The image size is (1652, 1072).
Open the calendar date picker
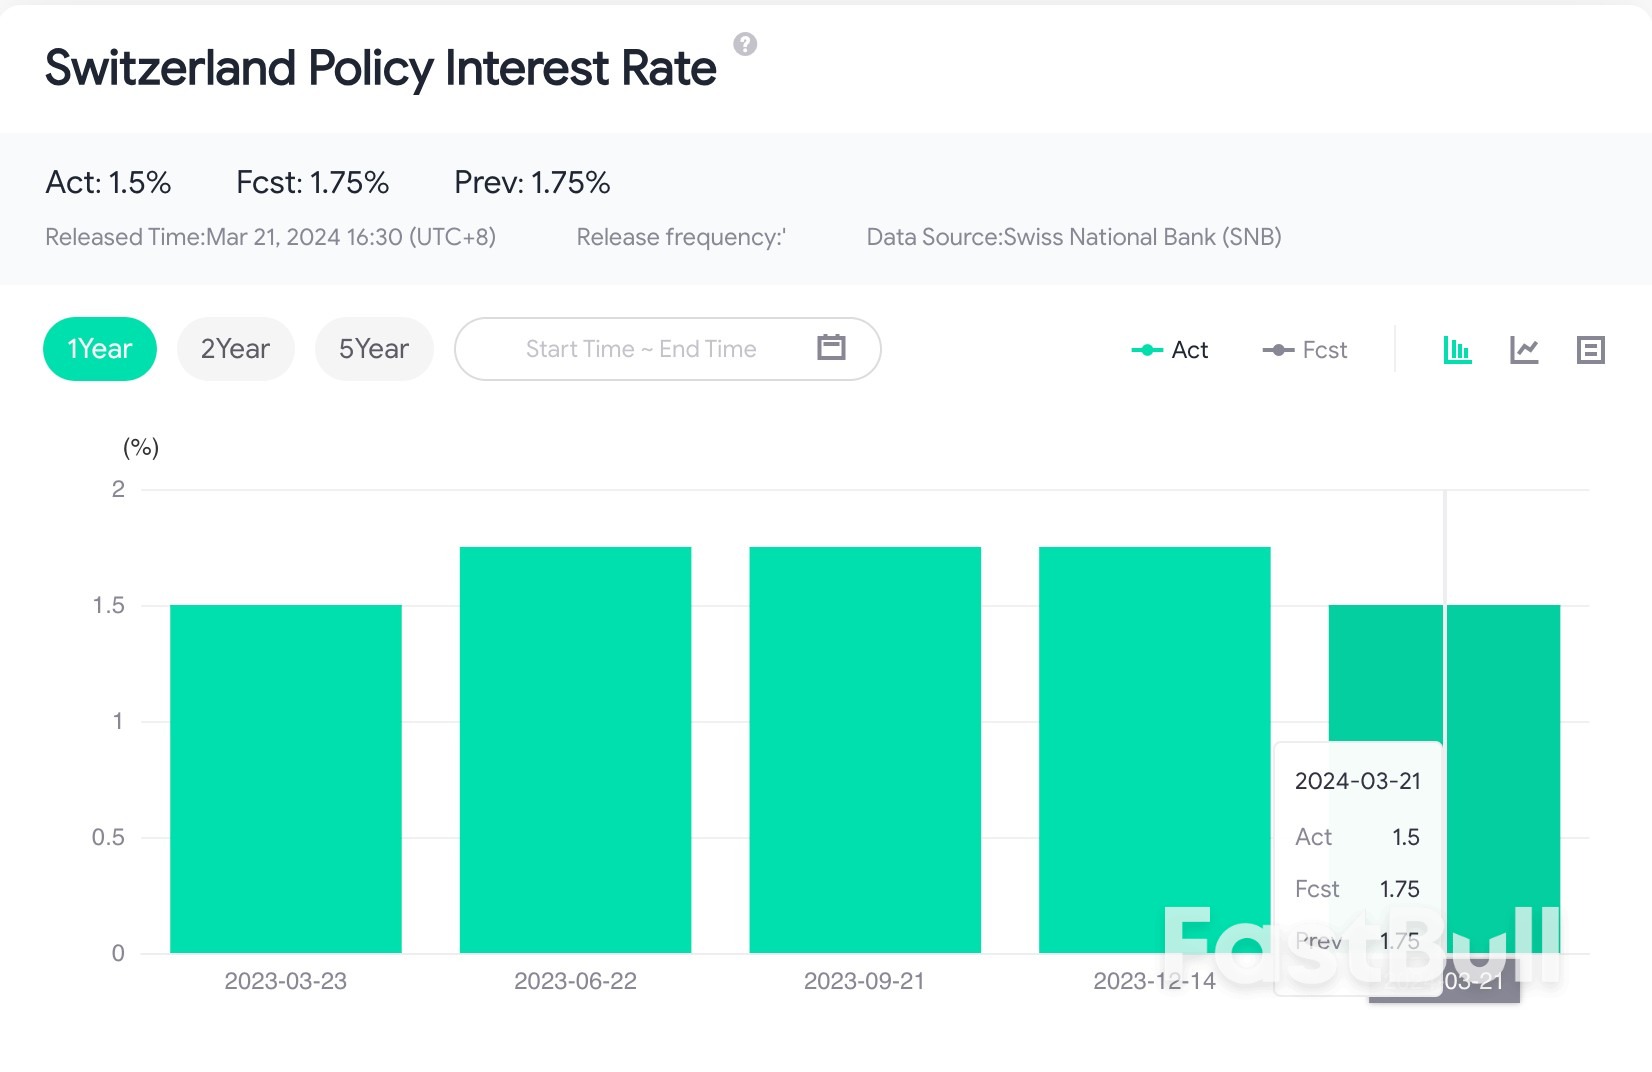pos(830,348)
